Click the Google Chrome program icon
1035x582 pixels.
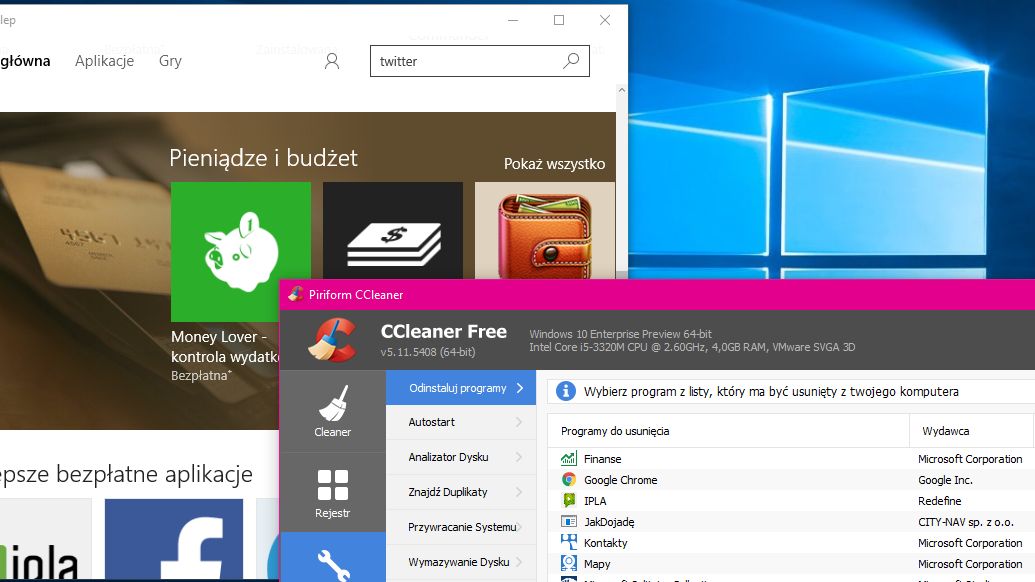click(x=568, y=480)
